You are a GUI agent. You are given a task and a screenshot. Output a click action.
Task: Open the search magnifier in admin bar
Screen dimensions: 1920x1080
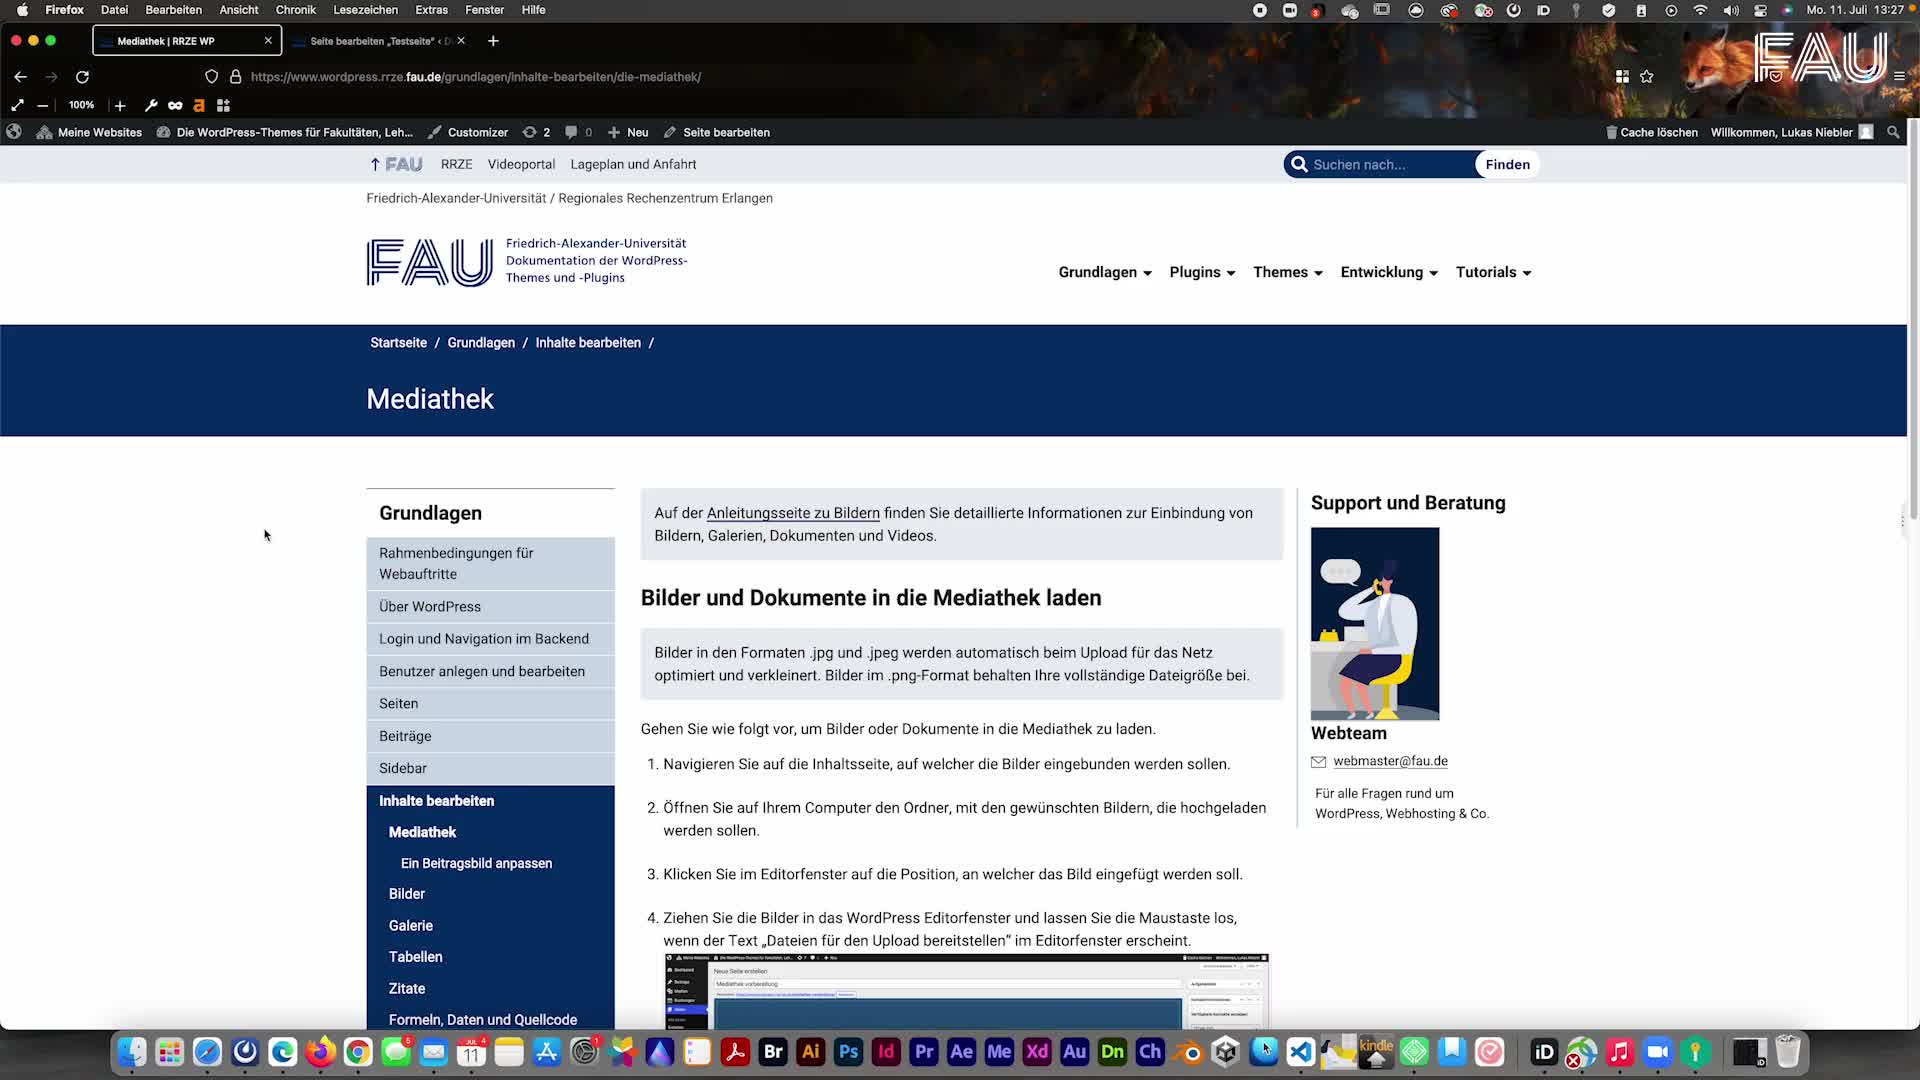1893,132
